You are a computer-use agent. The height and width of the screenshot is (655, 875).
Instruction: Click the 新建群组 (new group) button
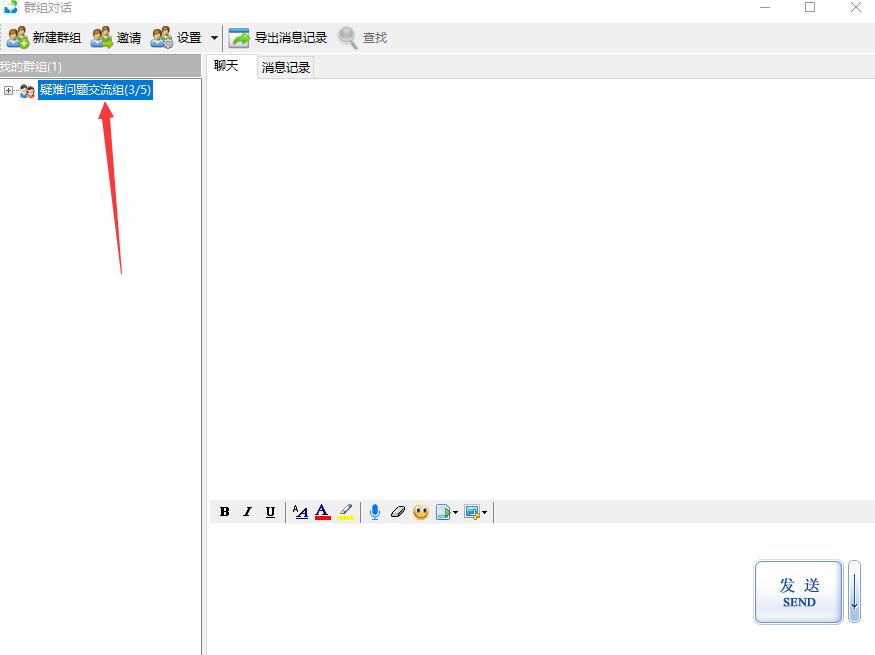pos(44,38)
